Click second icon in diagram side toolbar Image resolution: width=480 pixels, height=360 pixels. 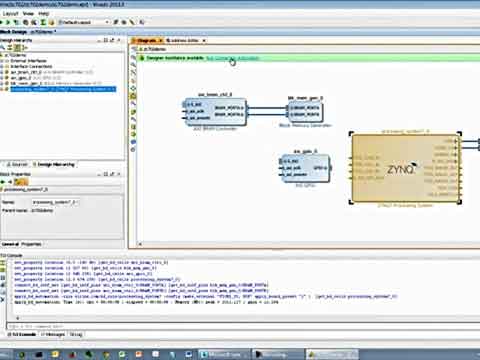tap(133, 57)
